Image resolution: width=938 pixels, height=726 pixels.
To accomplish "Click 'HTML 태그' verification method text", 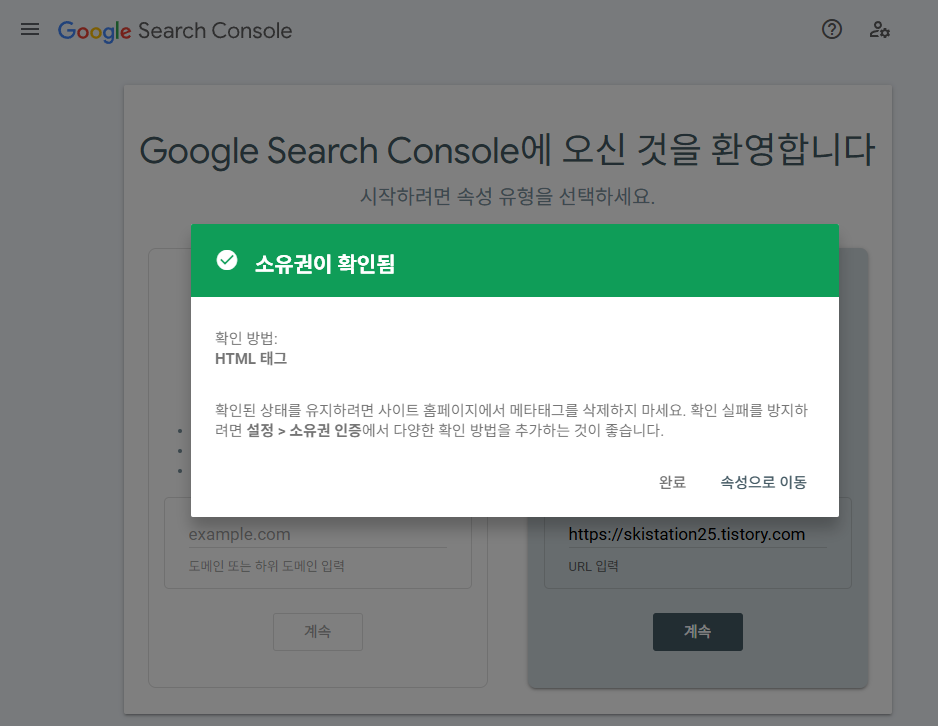I will (x=251, y=359).
